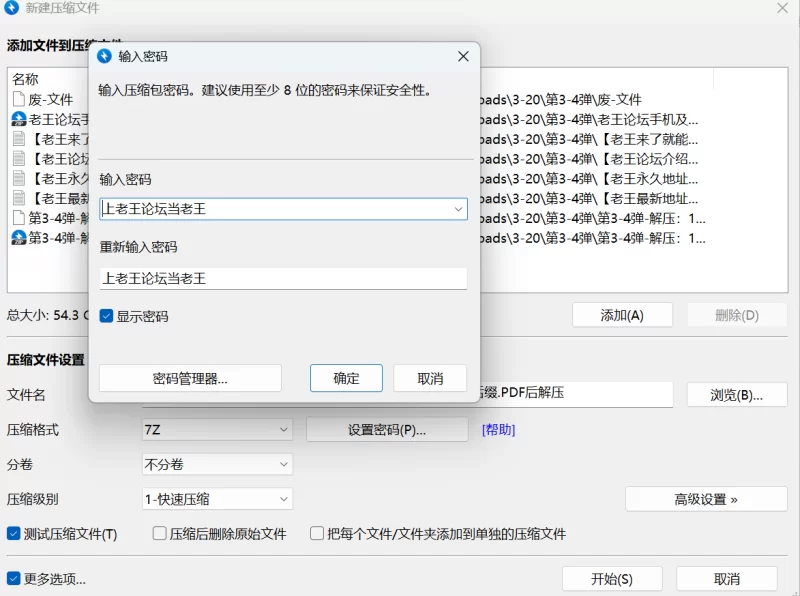Click the 输入密码 text field
This screenshot has width=800, height=596.
283,209
